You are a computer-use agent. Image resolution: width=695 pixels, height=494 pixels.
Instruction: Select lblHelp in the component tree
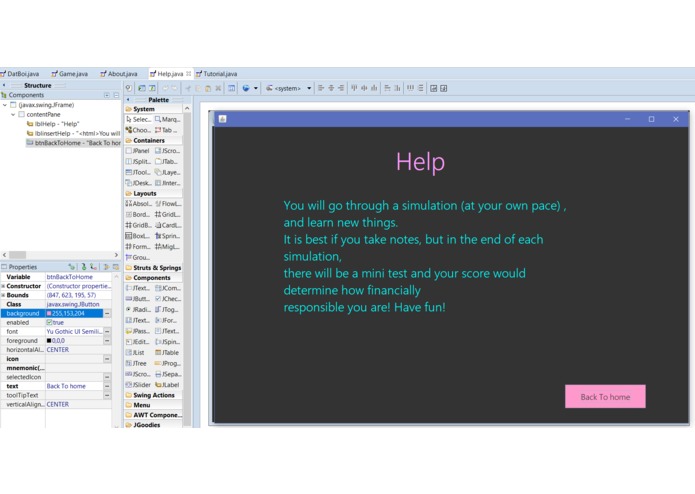[x=52, y=124]
